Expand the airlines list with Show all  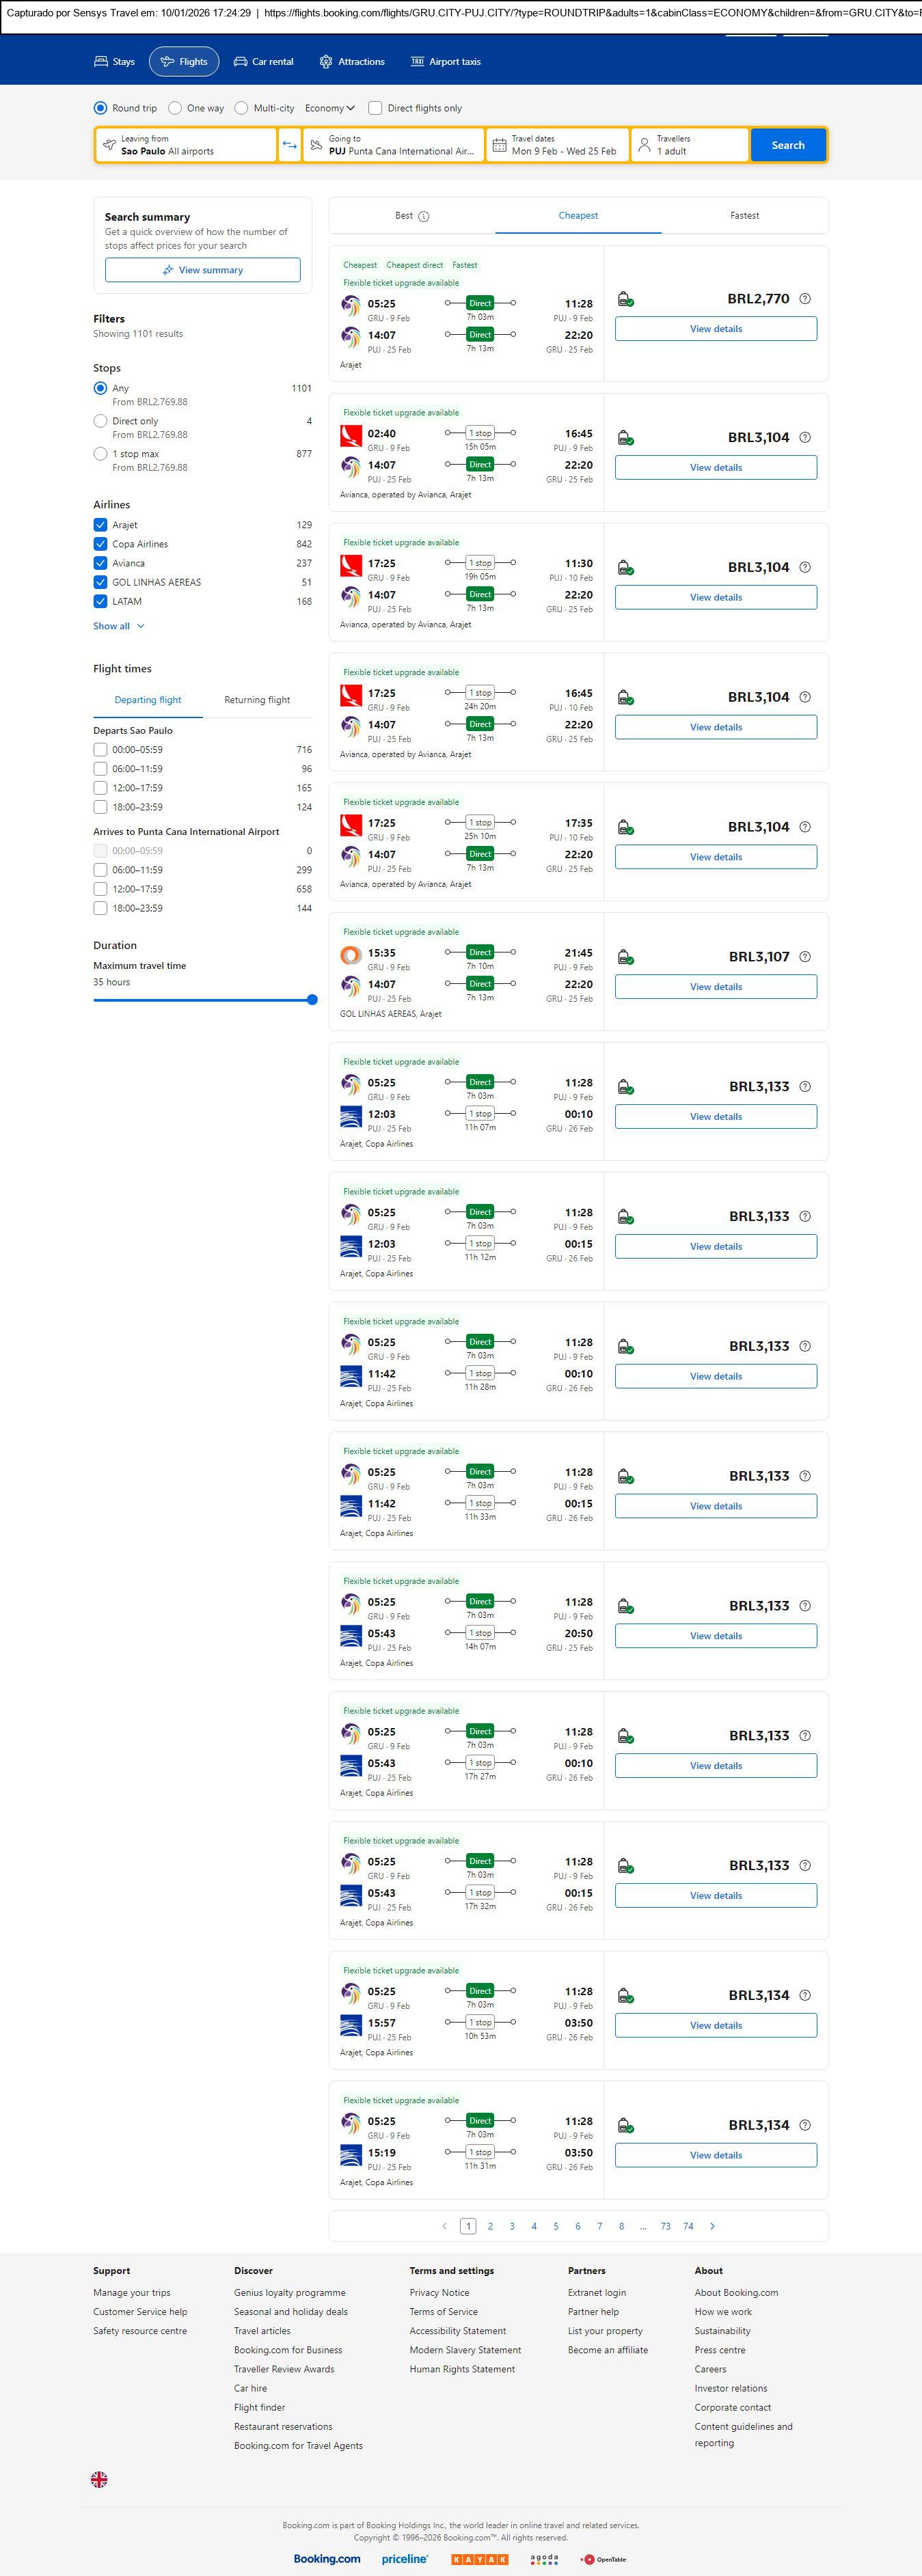click(118, 626)
